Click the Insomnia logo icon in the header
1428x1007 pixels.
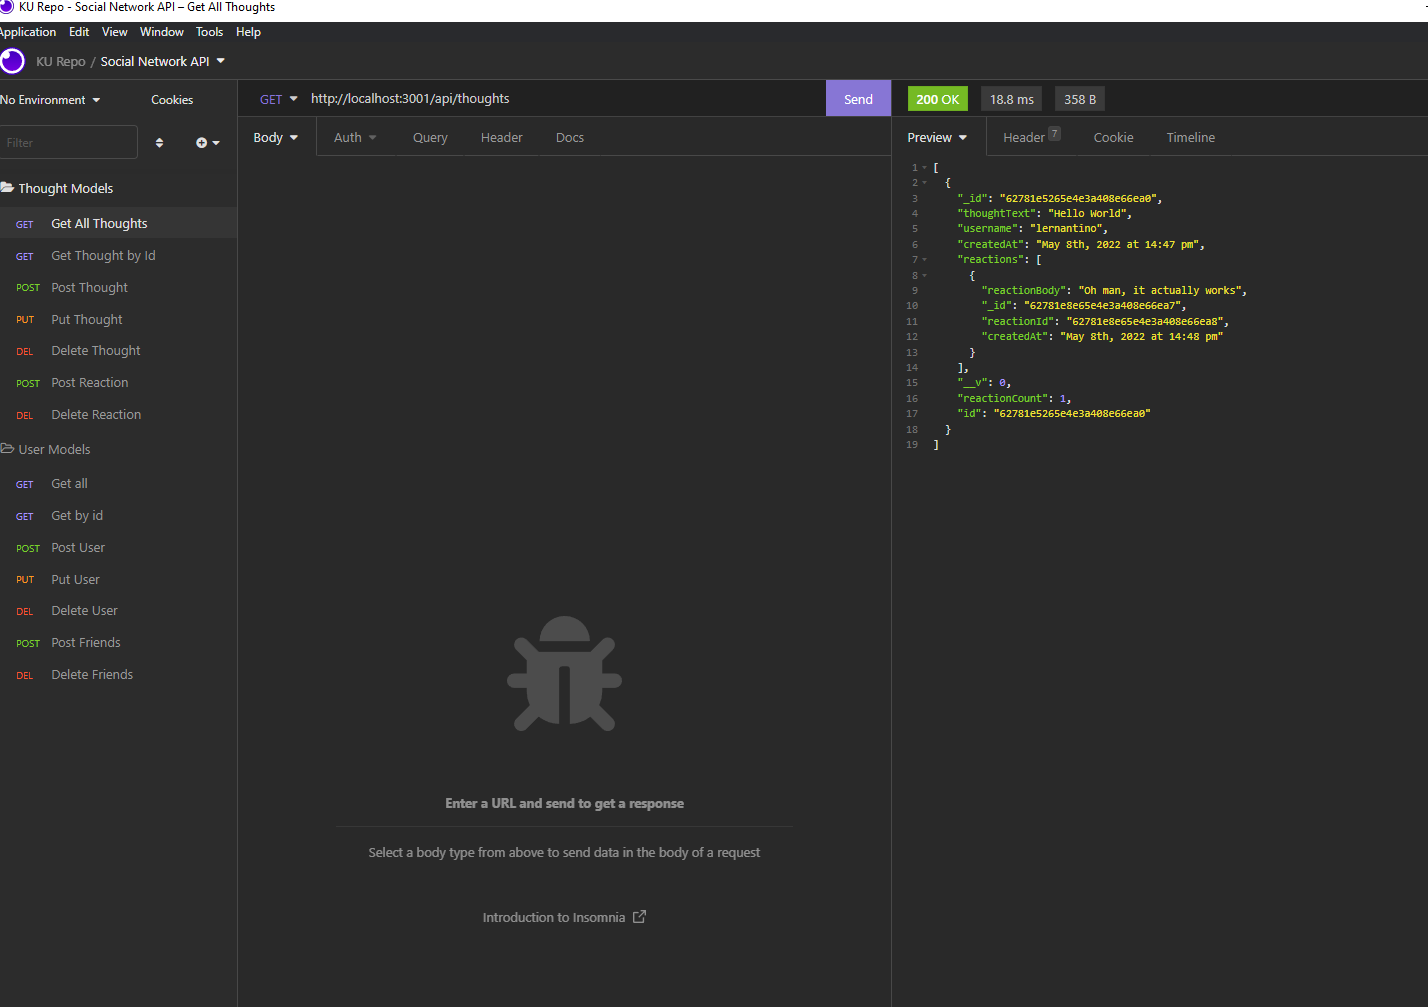[x=13, y=61]
